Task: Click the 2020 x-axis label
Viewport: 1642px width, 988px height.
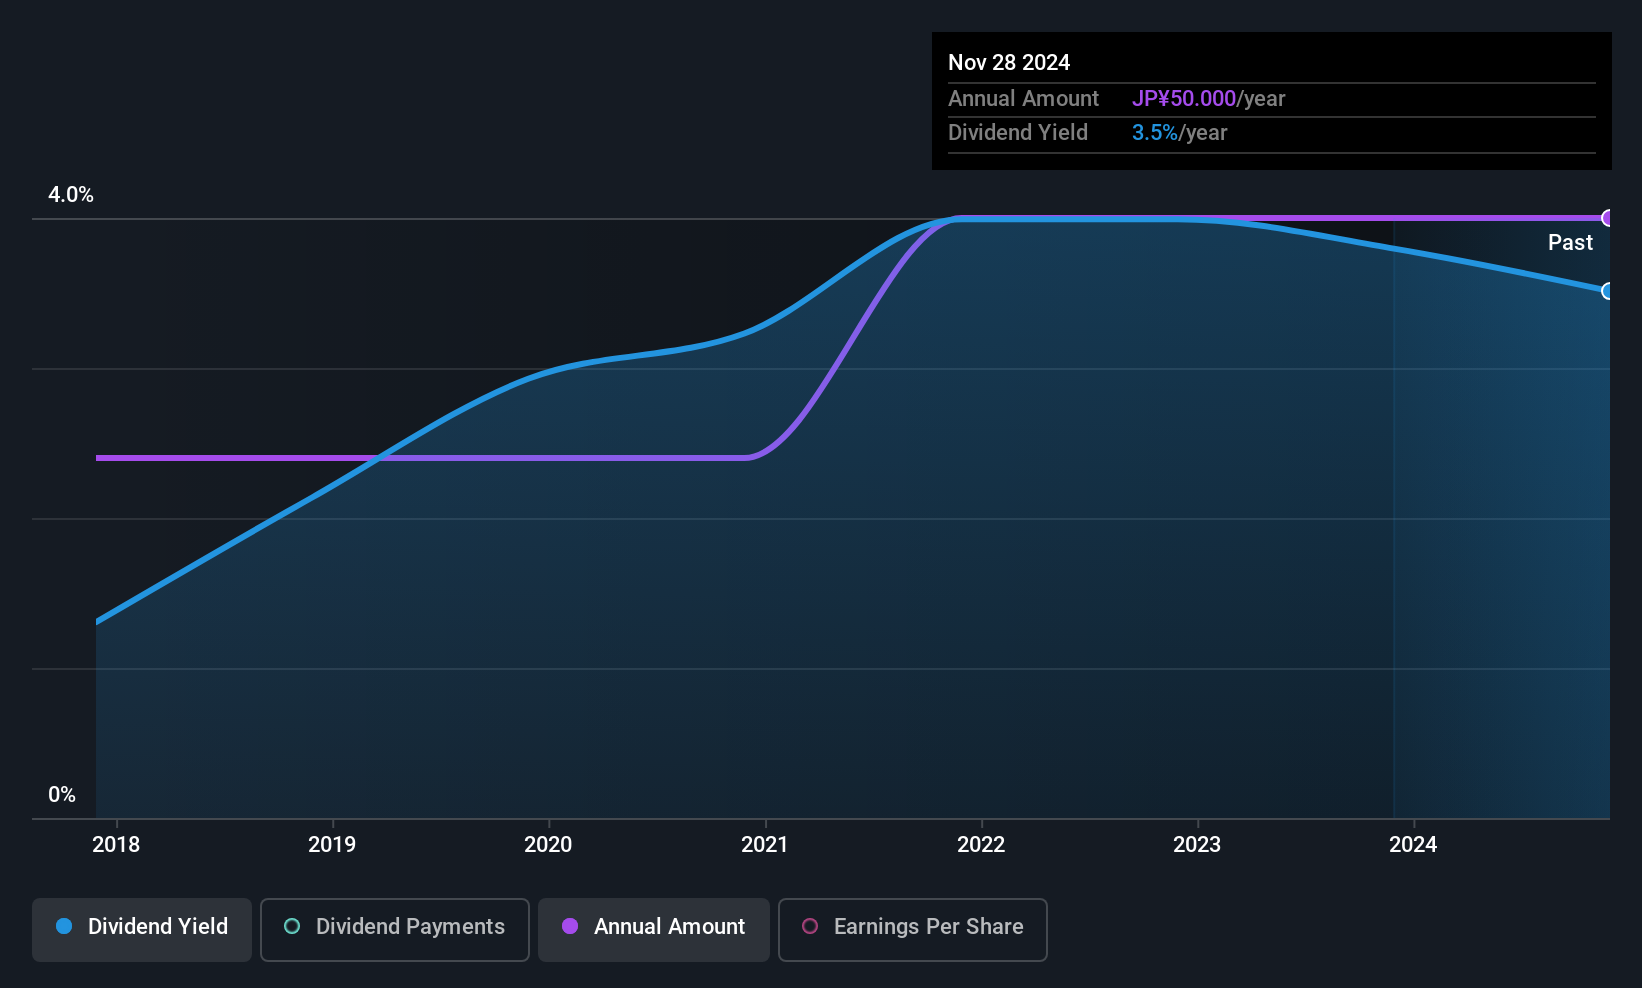Action: click(548, 845)
